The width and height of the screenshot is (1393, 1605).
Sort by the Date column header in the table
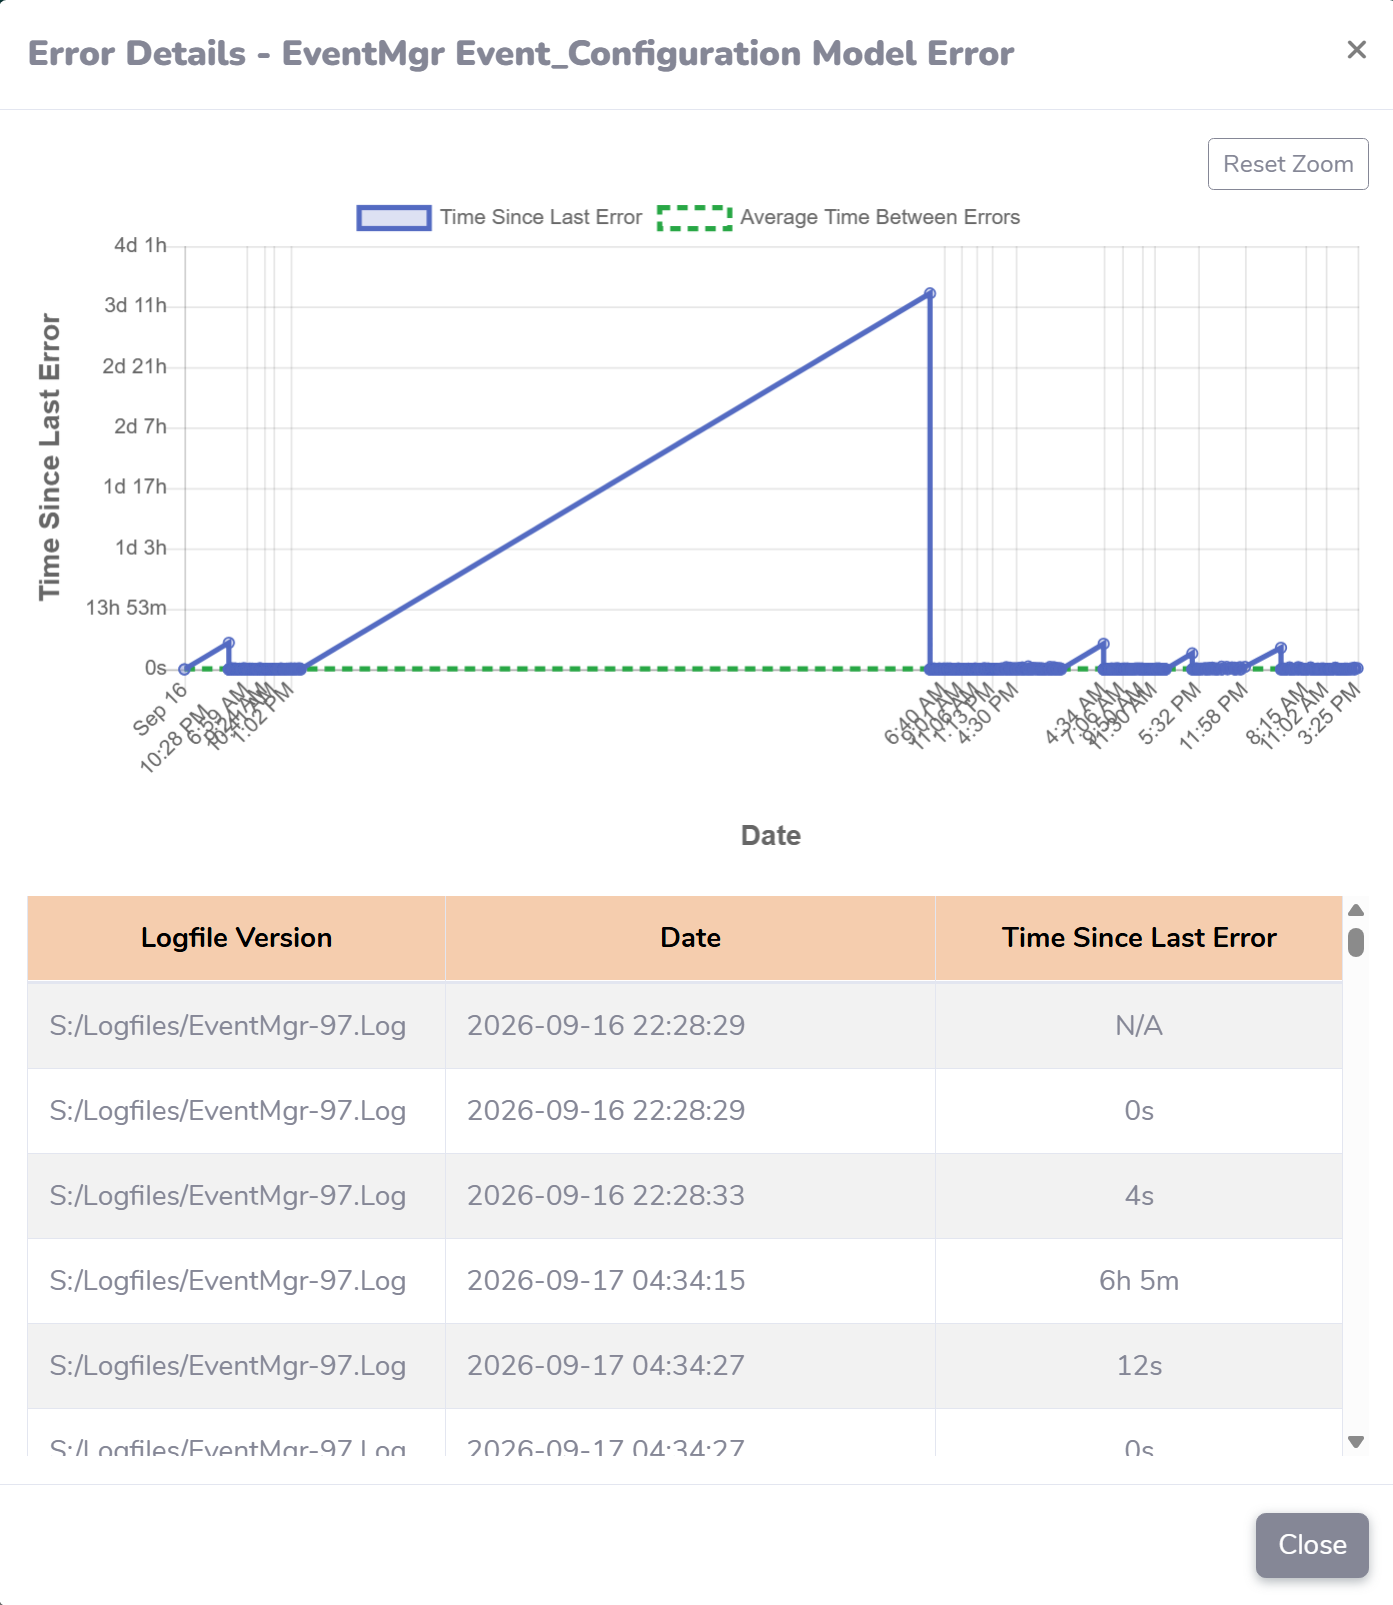coord(690,937)
